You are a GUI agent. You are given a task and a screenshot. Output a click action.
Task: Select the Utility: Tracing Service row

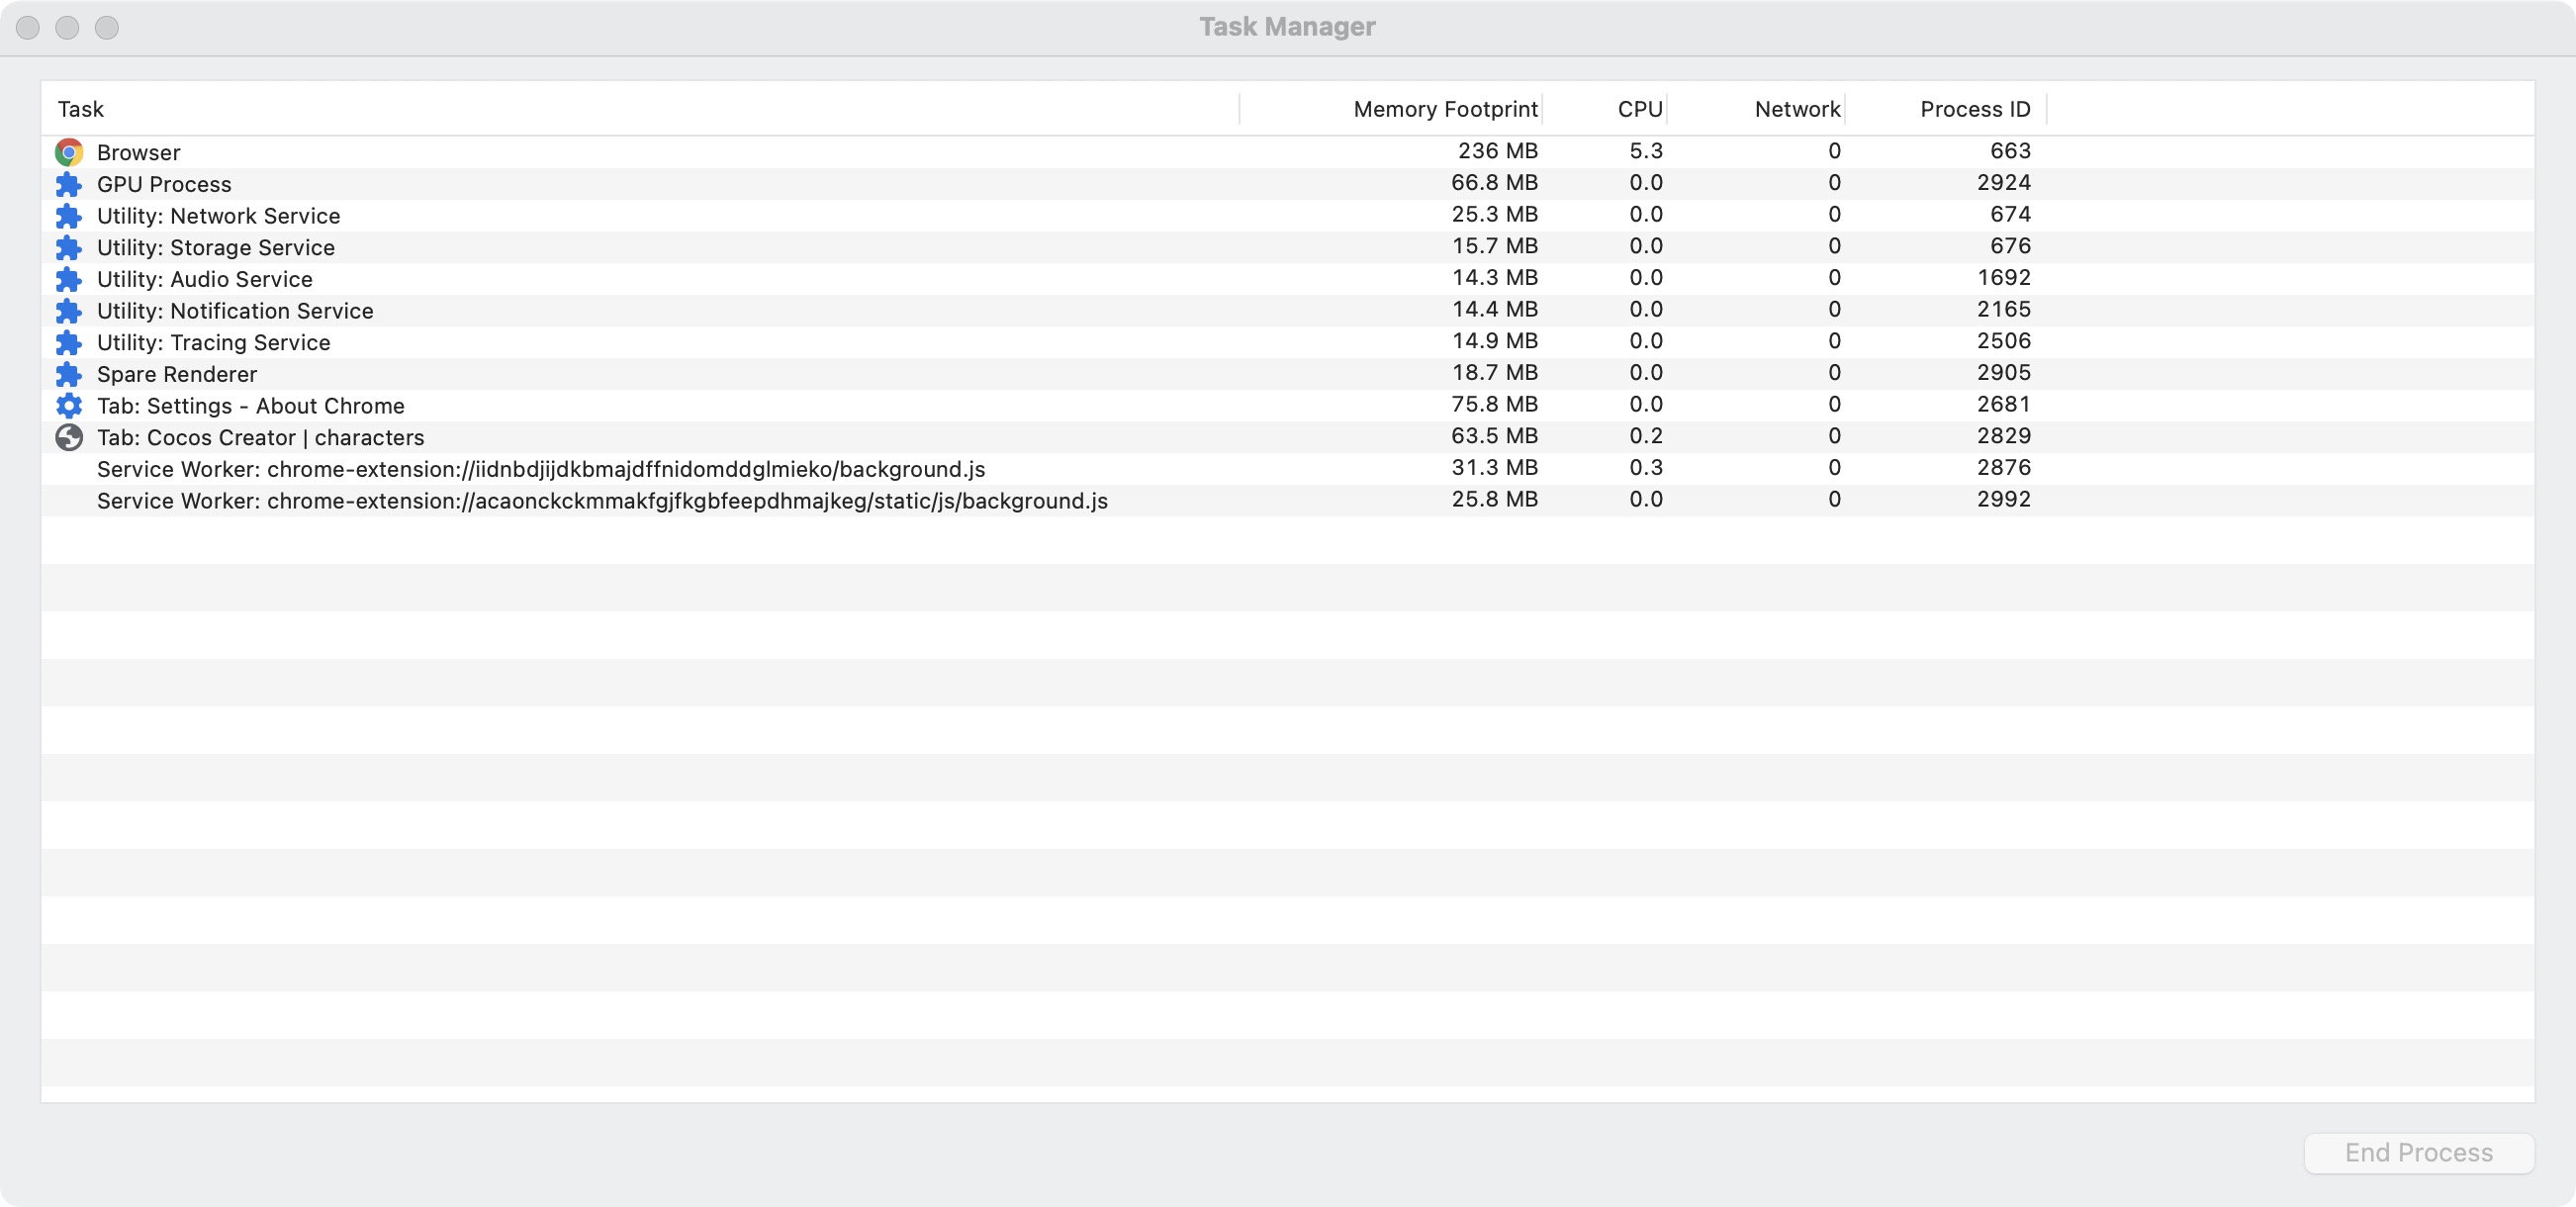point(213,343)
